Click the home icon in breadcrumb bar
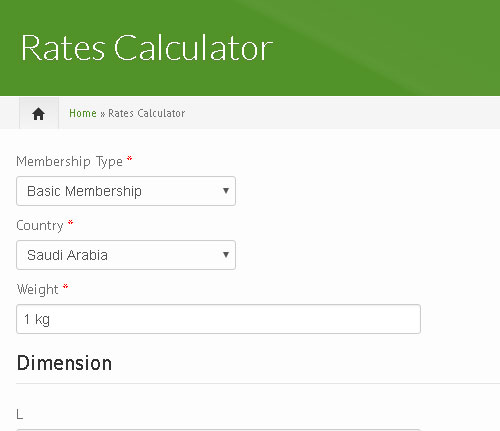The width and height of the screenshot is (500, 431). click(x=39, y=114)
